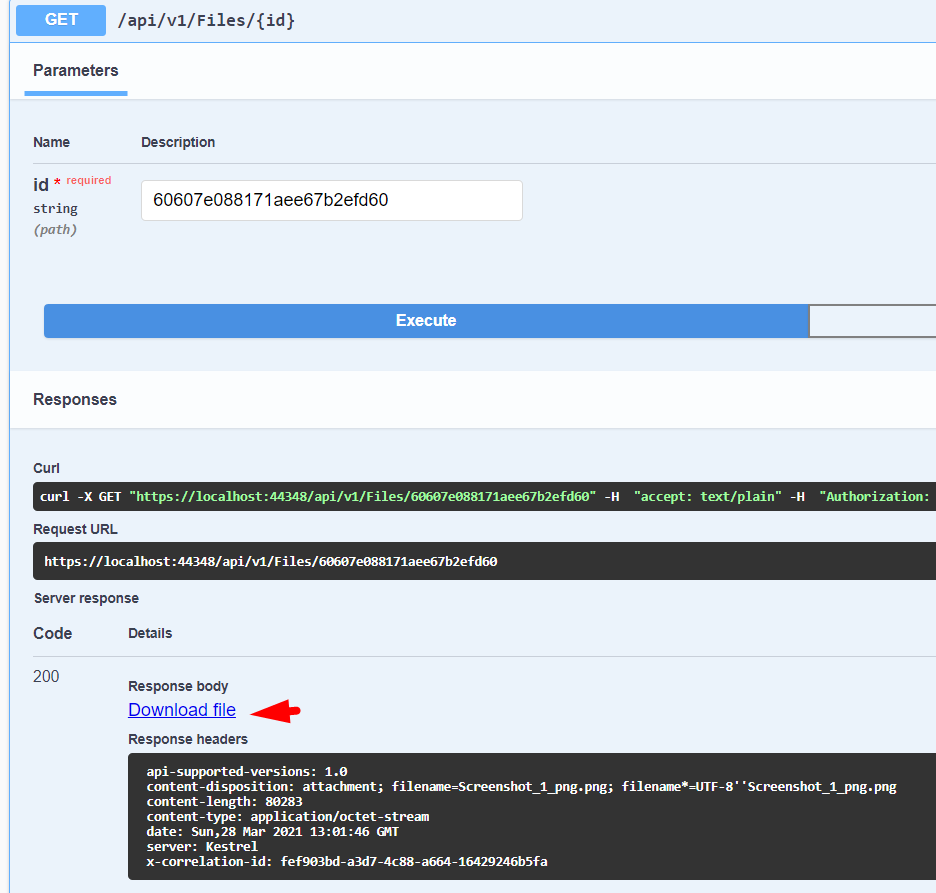Click the id parameter input field
This screenshot has width=936, height=893.
click(332, 200)
